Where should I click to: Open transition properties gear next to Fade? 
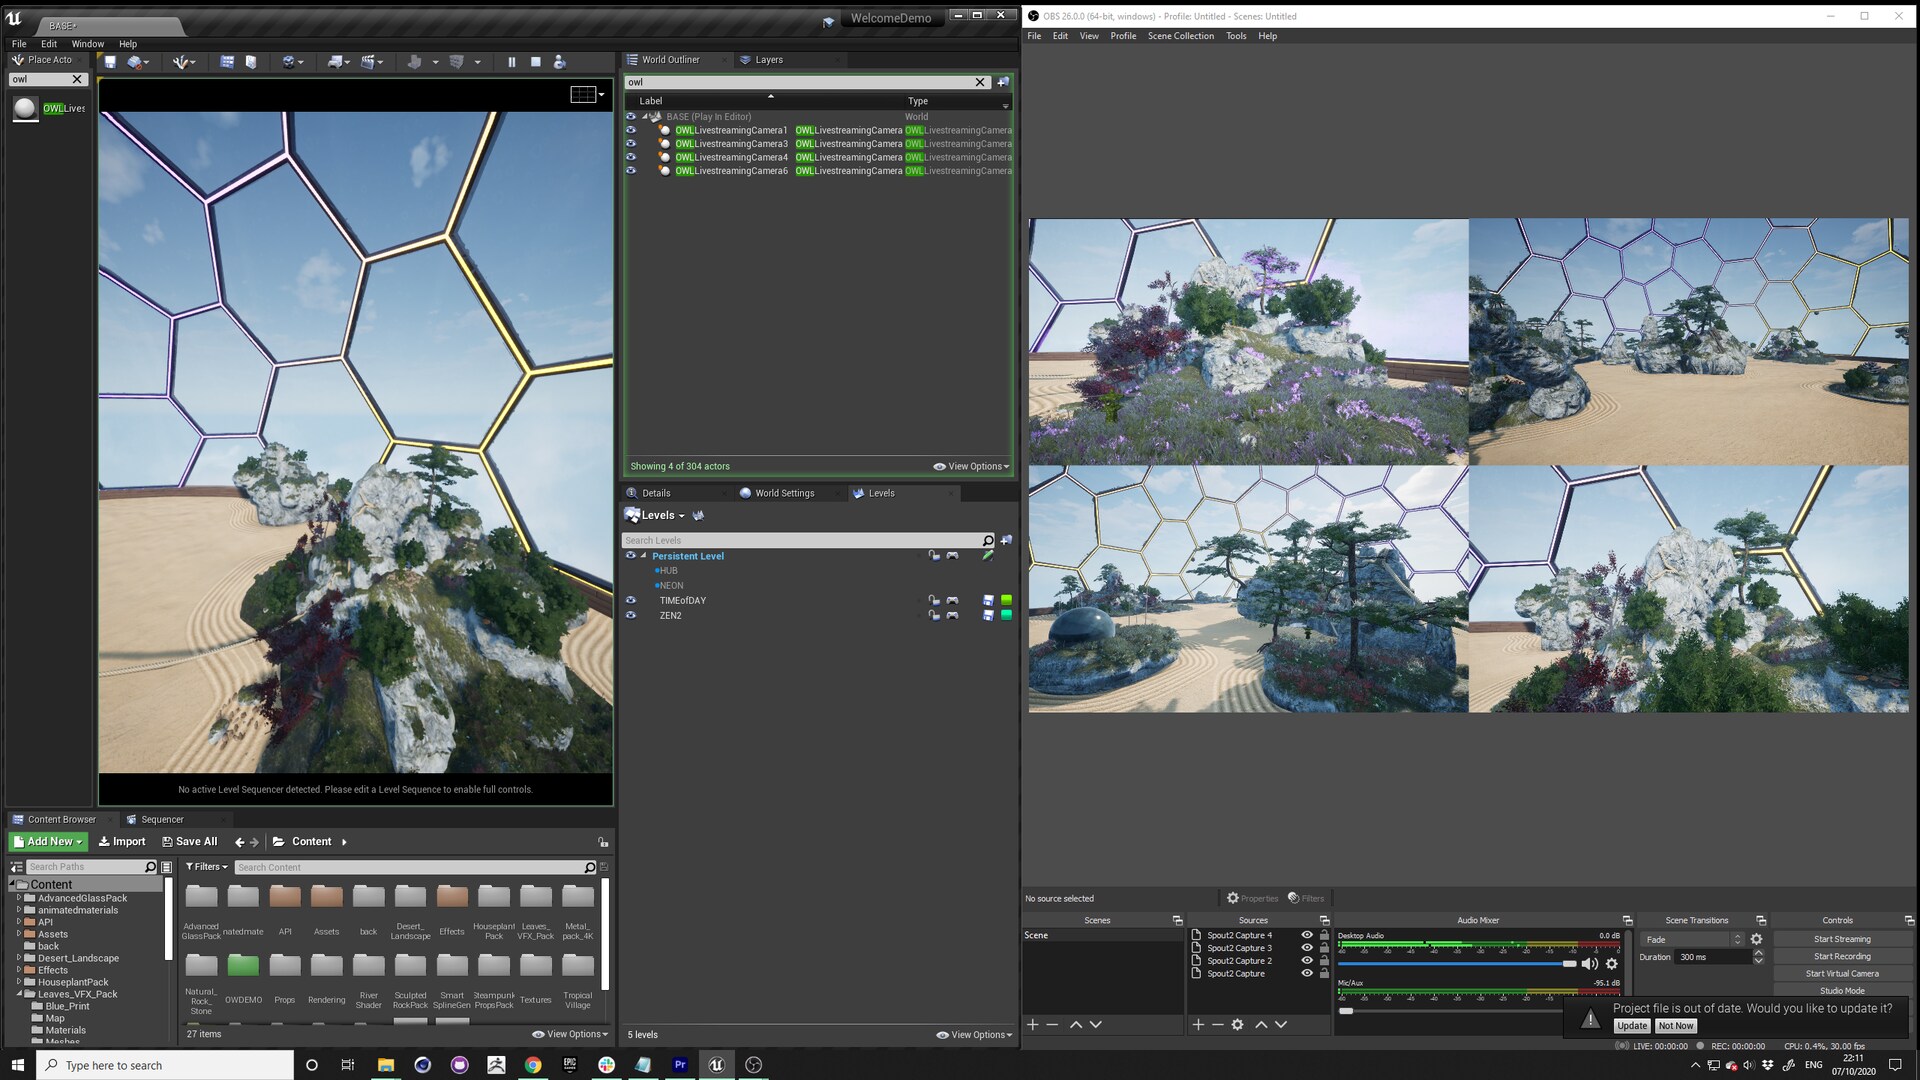click(1757, 940)
